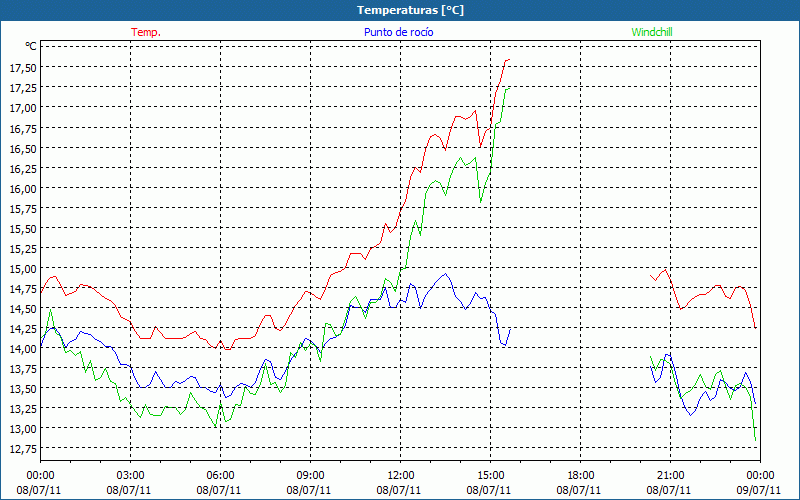Click the 13,25 y-axis value

[x=23, y=409]
